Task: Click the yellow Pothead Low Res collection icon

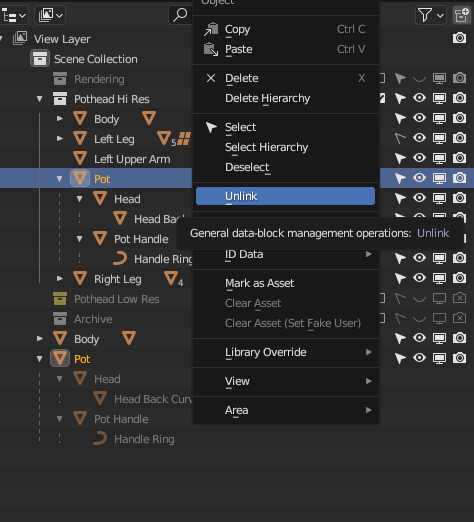Action: [x=60, y=299]
